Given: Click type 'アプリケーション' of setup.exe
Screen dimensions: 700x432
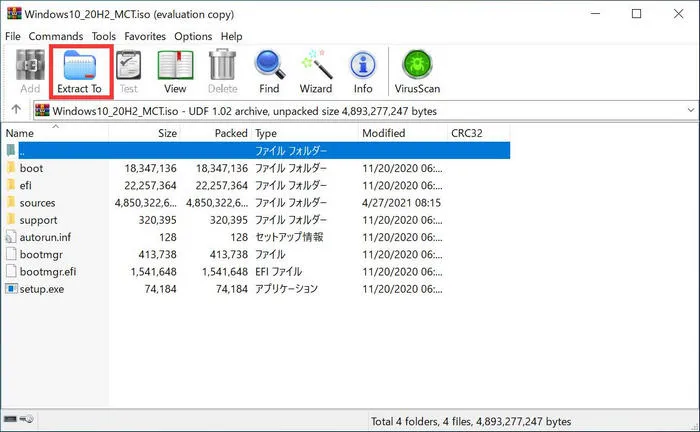Looking at the screenshot, I should pos(286,289).
